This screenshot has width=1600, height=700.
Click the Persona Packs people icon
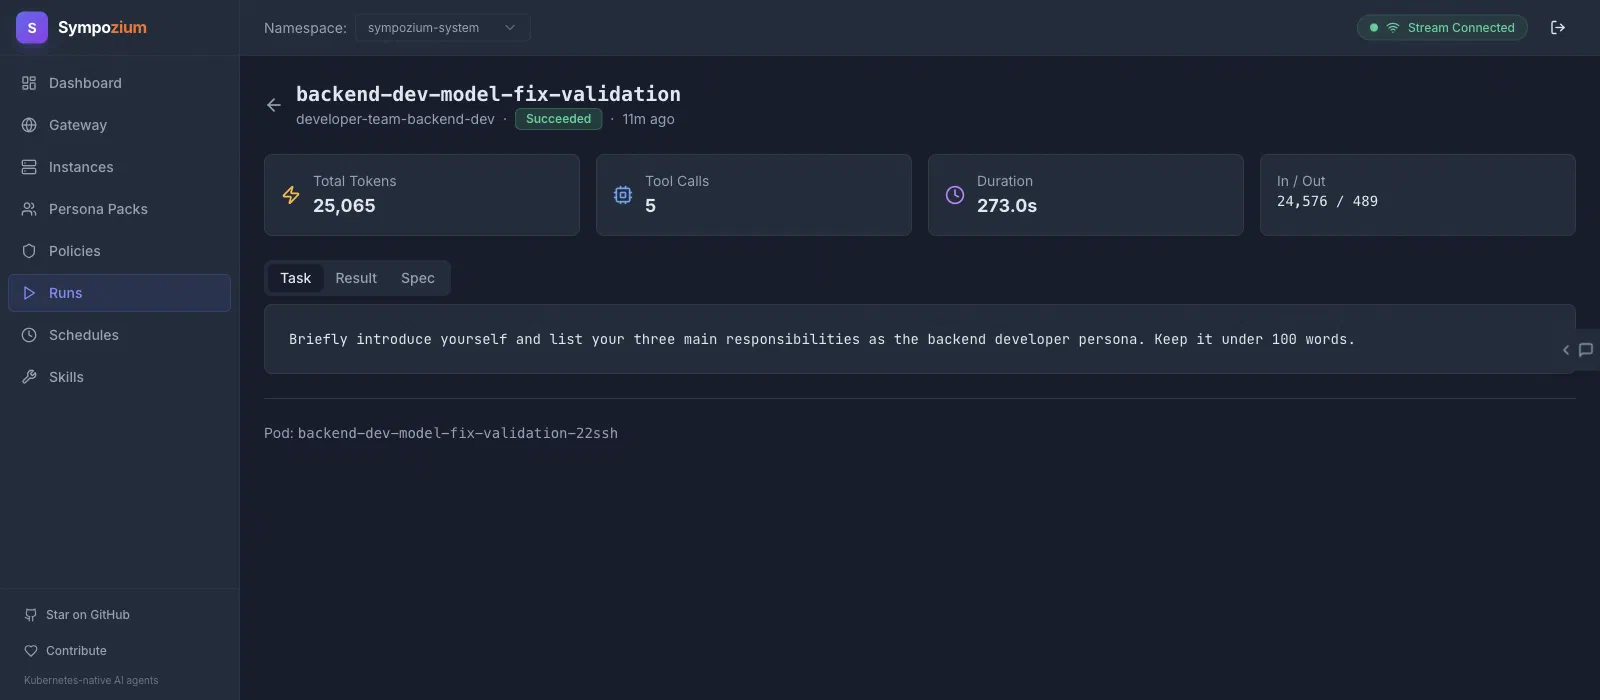(29, 209)
